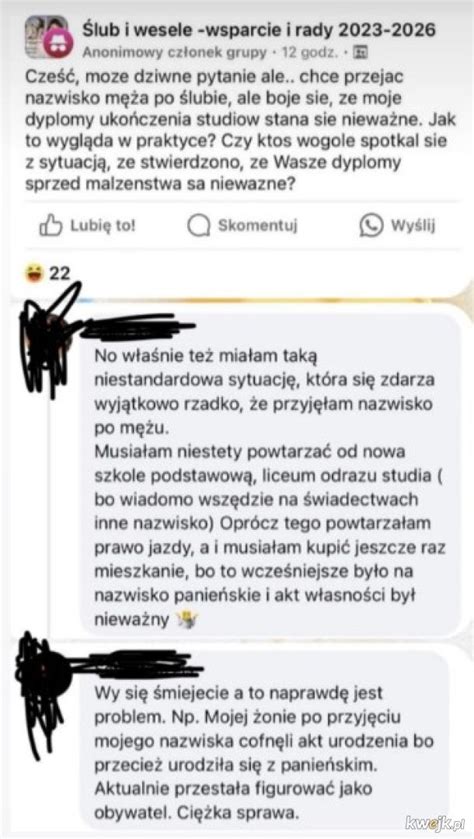
Task: Click the laughing reaction emoji
Action: 35,274
